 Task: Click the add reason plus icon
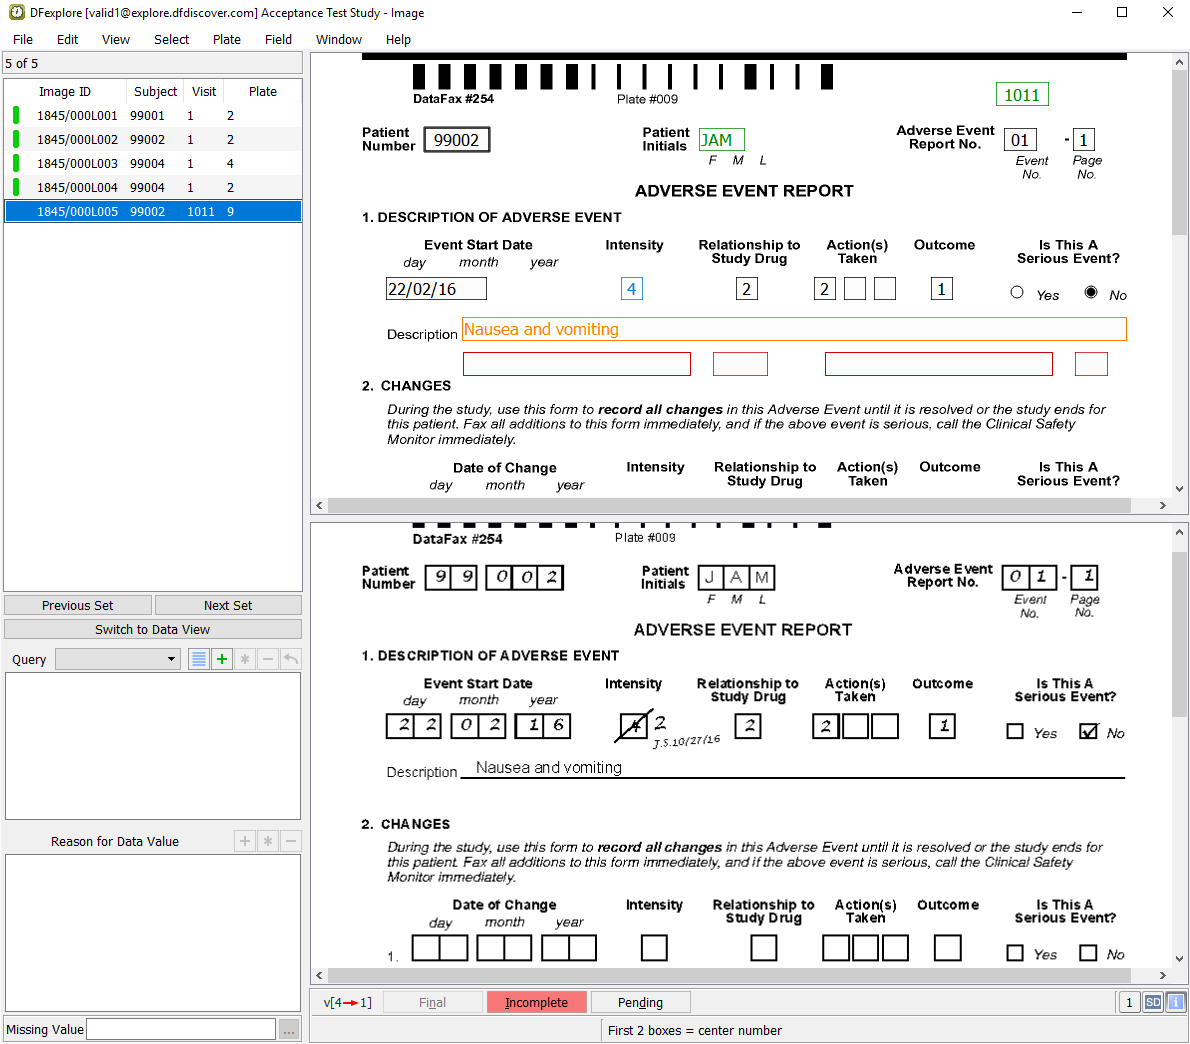(x=245, y=841)
